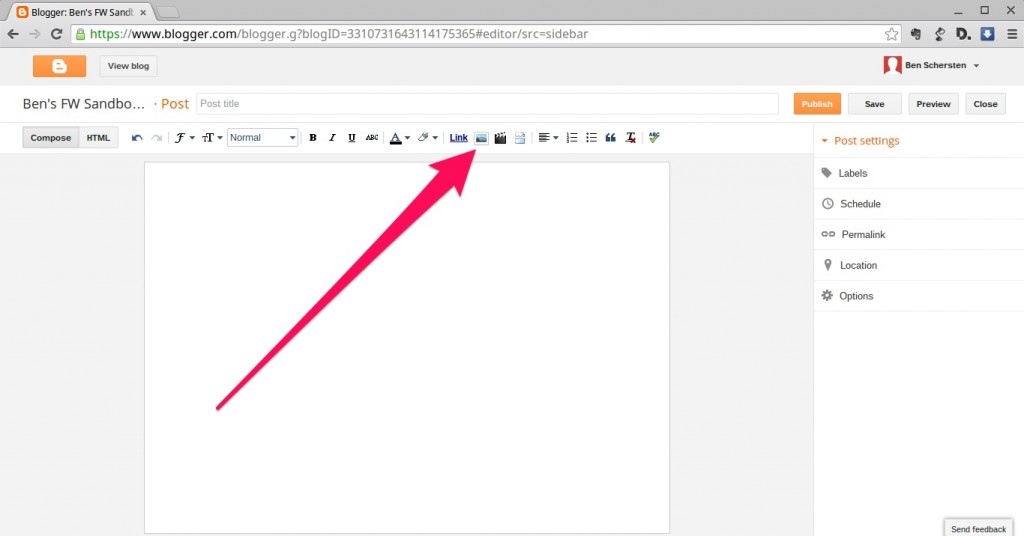1024x536 pixels.
Task: Click the browser back arrow
Action: coord(13,34)
